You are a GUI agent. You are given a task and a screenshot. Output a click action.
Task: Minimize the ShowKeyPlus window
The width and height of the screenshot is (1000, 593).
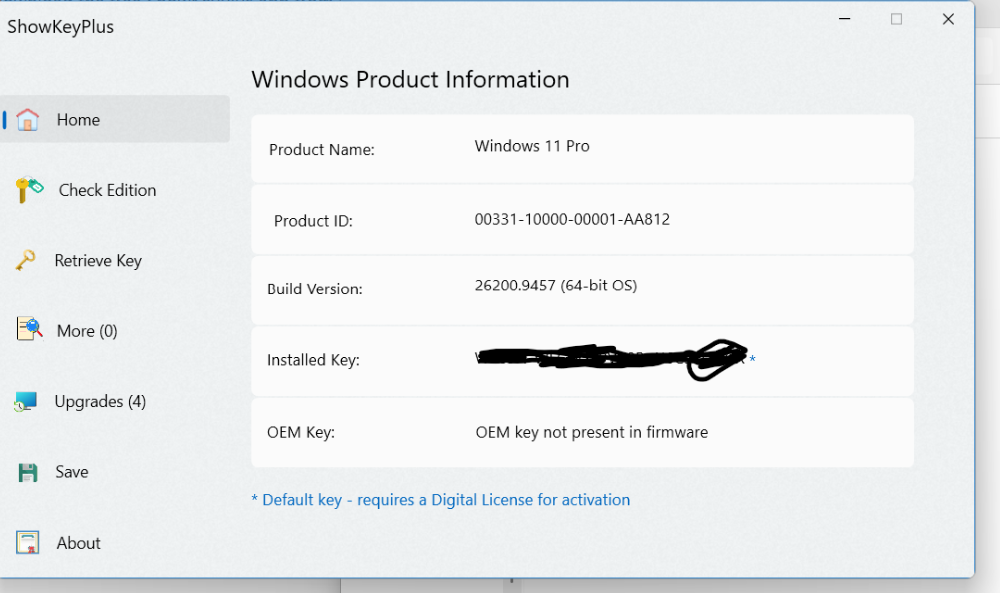[844, 19]
